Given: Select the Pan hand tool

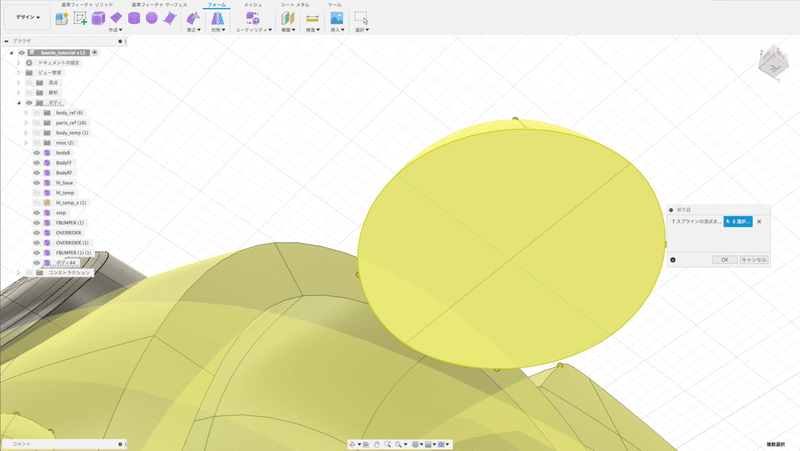Looking at the screenshot, I should (377, 444).
